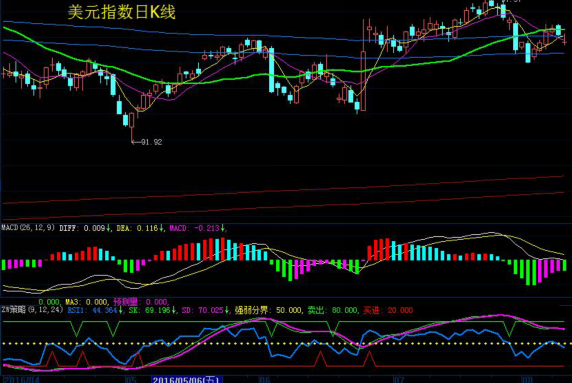Click the 强弱分界: 50.000 label
Viewport: 572px width, 383px height.
[x=268, y=310]
